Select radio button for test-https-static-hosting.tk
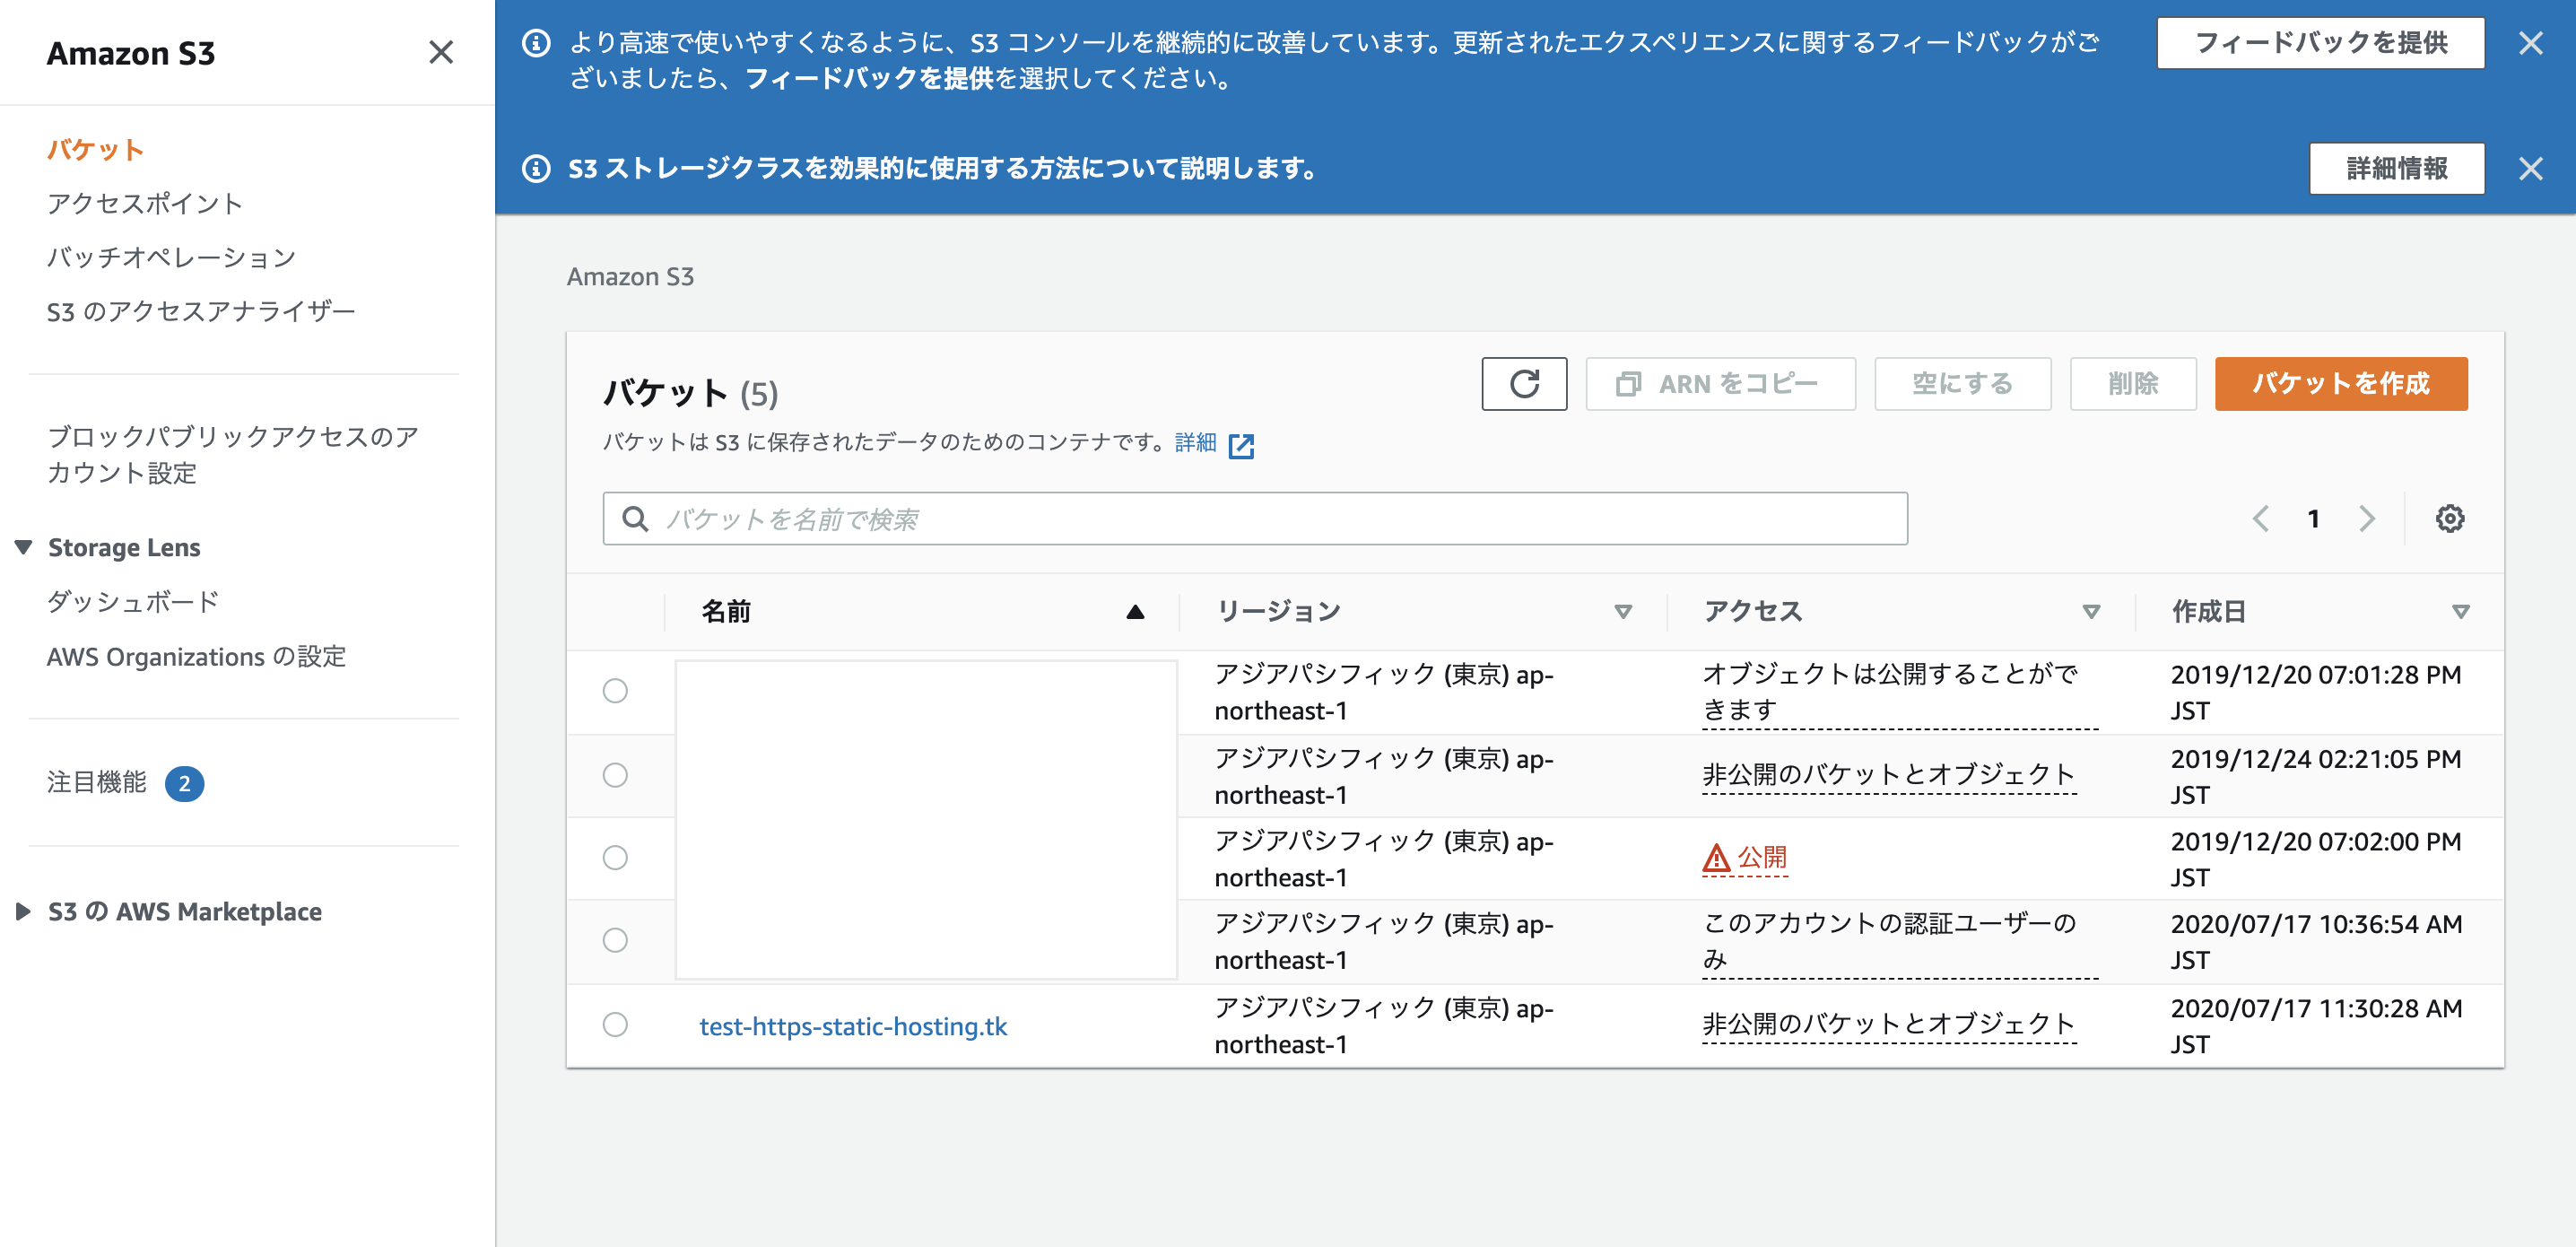This screenshot has height=1247, width=2576. pos(615,1024)
